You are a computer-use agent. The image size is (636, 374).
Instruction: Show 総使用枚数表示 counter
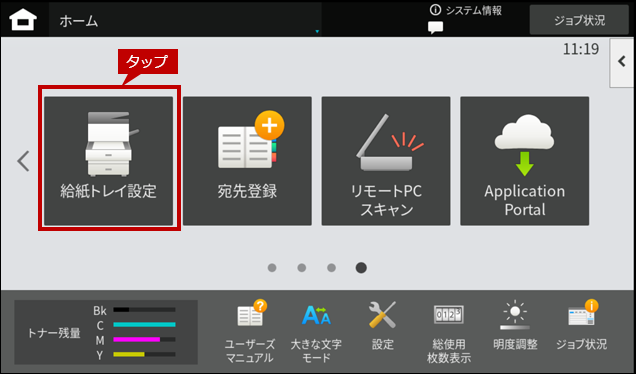click(x=449, y=331)
